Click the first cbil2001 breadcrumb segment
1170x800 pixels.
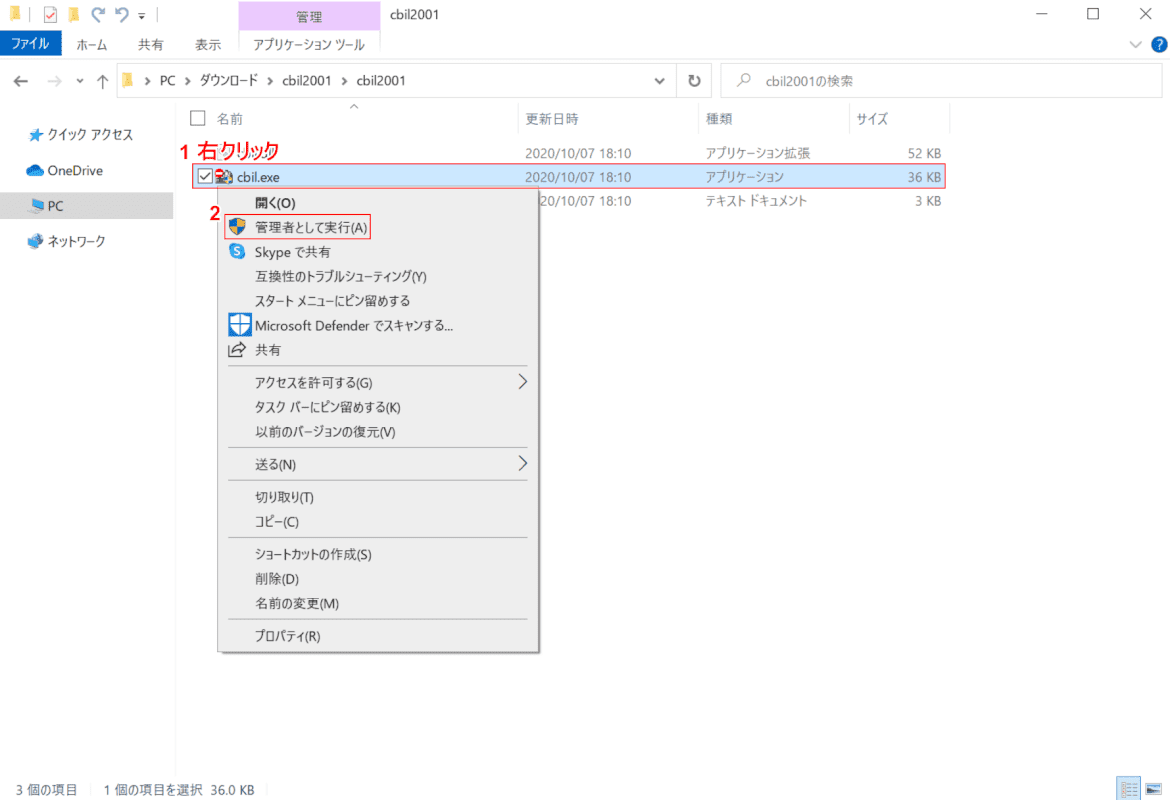(307, 81)
